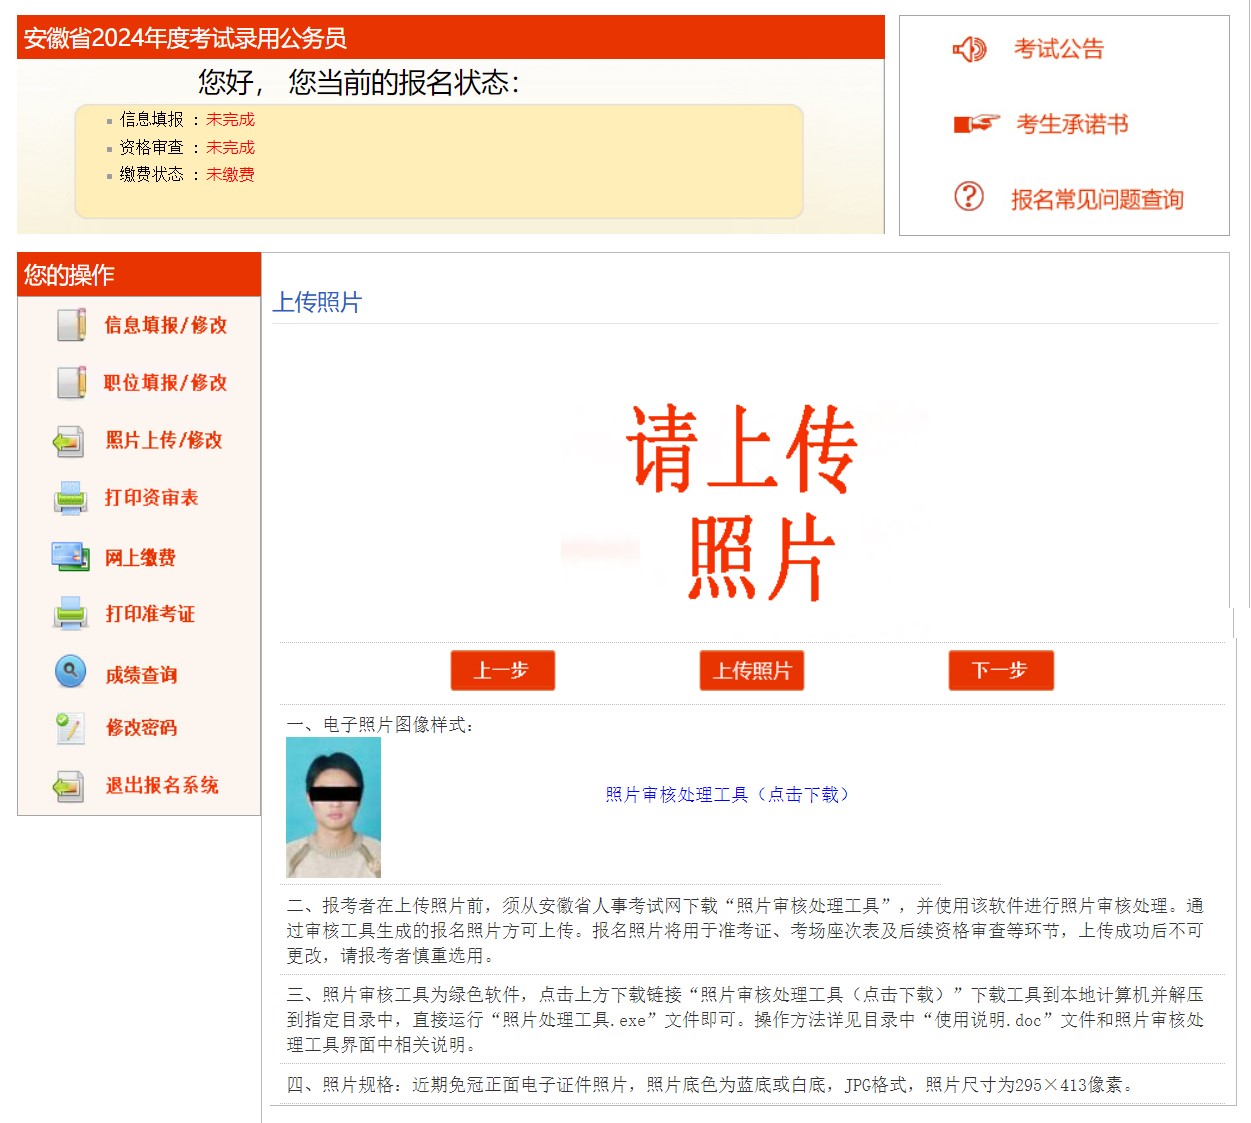This screenshot has height=1123, width=1251.
Task: Open the 信息填报/修改 menu item
Action: tap(166, 325)
